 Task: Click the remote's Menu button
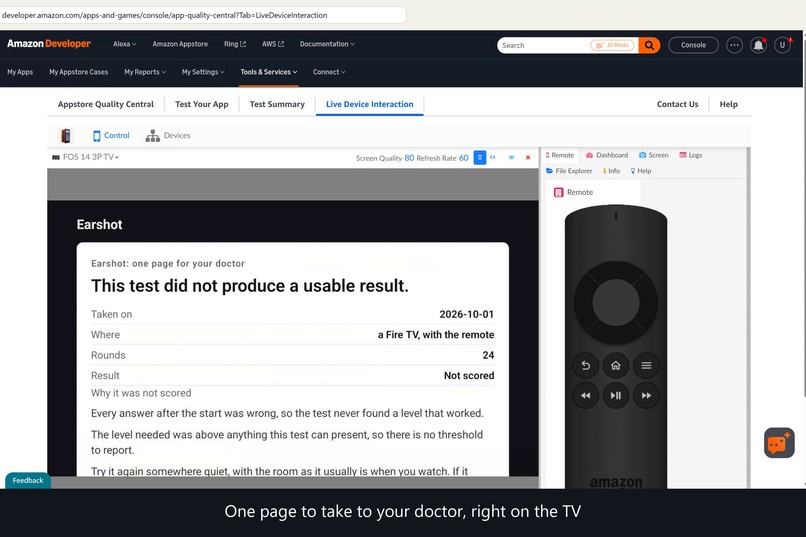[646, 365]
